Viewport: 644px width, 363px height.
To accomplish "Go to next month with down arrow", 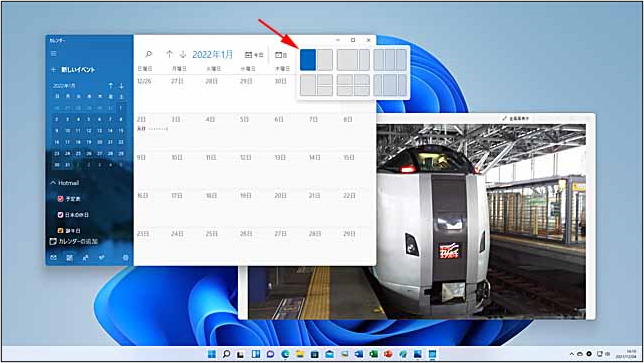I will (x=183, y=54).
